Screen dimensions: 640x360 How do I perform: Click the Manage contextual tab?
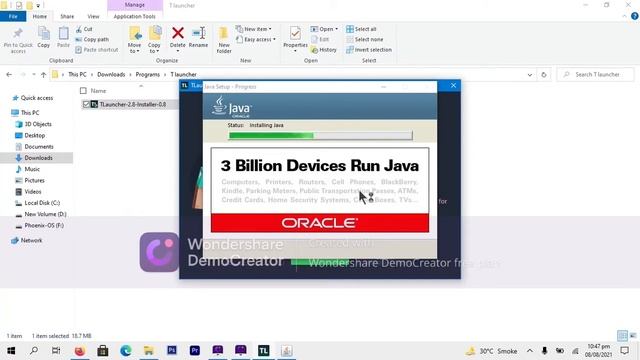pyautogui.click(x=135, y=5)
